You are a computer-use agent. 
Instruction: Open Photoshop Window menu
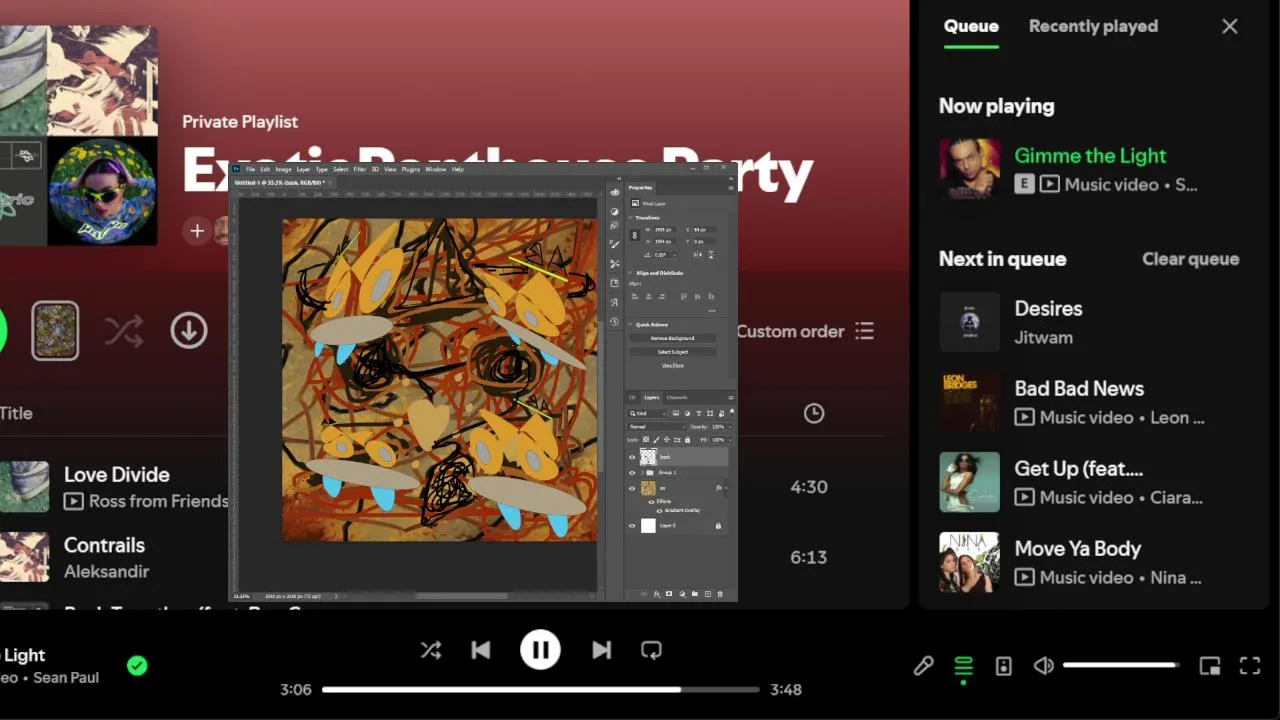tap(435, 169)
